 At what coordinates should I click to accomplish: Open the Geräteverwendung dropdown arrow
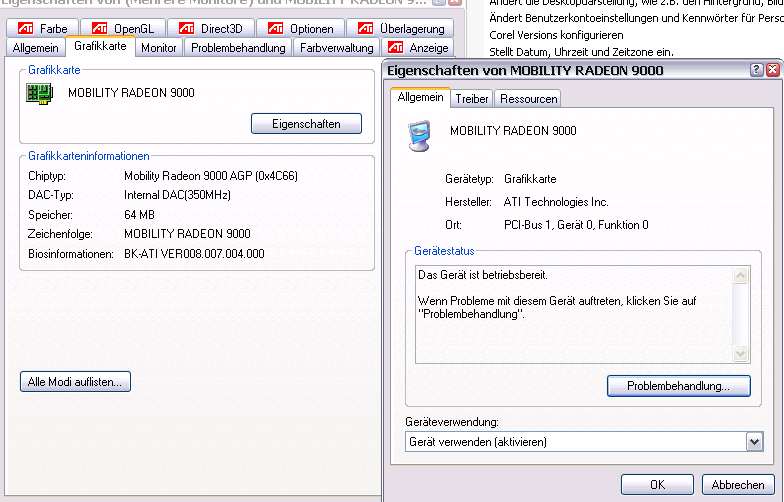pos(754,442)
